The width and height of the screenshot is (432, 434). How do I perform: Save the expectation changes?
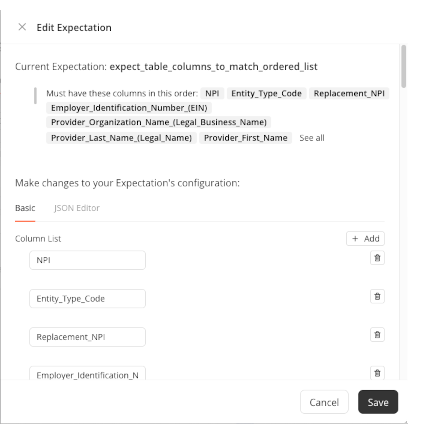click(378, 402)
